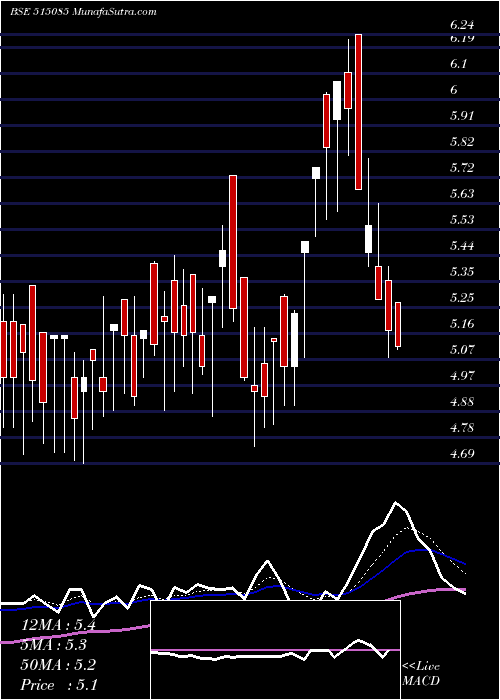Select the 5.82 price level label
The image size is (500, 700).
pos(462,142)
